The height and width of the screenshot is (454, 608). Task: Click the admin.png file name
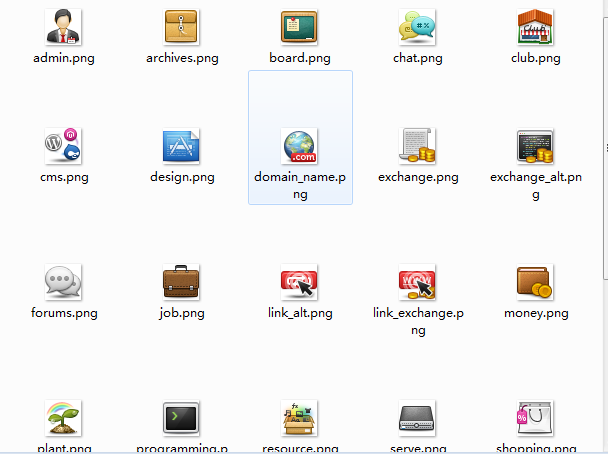coord(64,58)
